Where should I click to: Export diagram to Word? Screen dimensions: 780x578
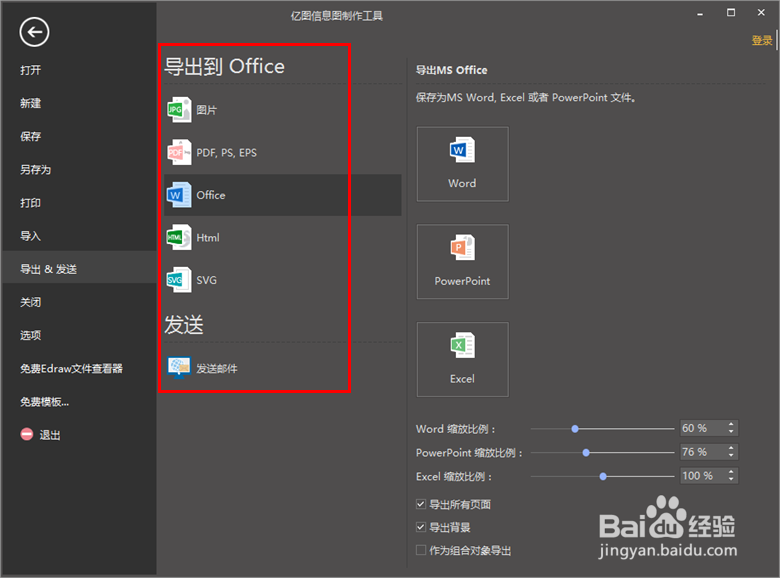(x=463, y=164)
